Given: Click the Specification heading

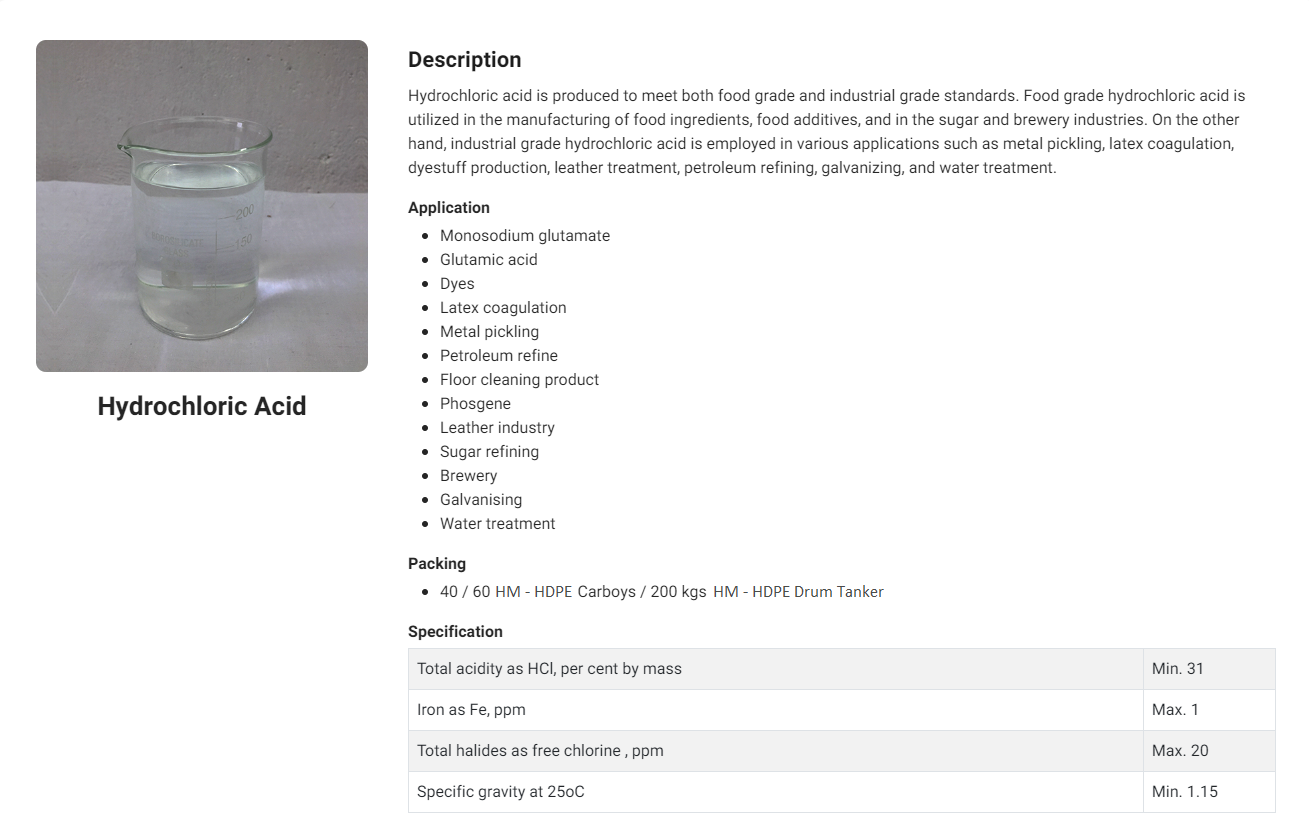Looking at the screenshot, I should (455, 632).
